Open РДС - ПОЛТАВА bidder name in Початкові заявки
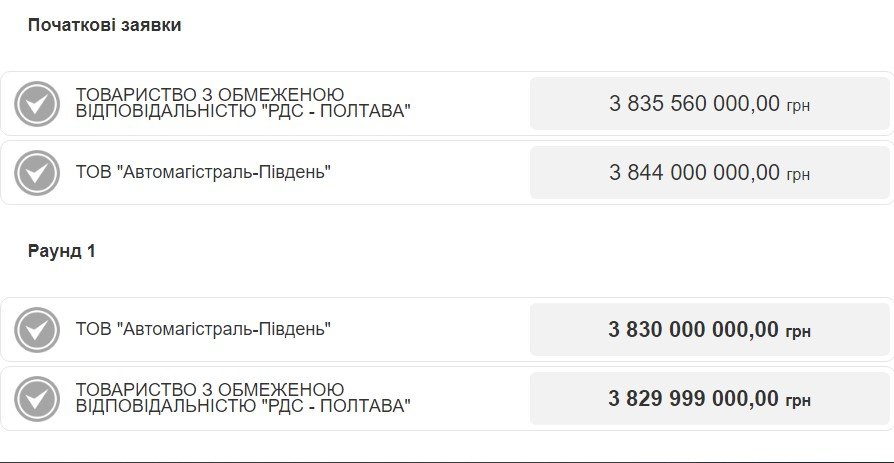Viewport: 894px width, 463px height. tap(243, 103)
